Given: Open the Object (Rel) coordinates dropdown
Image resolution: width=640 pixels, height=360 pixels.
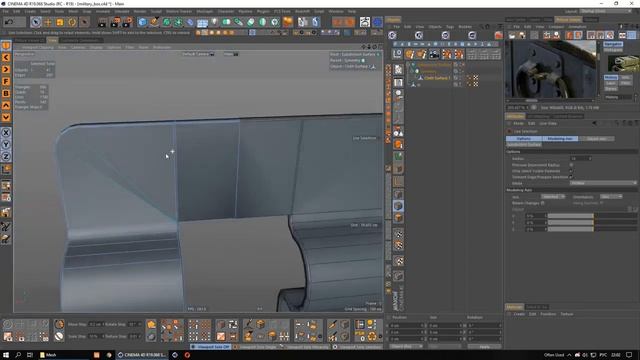Looking at the screenshot, I should (x=406, y=347).
